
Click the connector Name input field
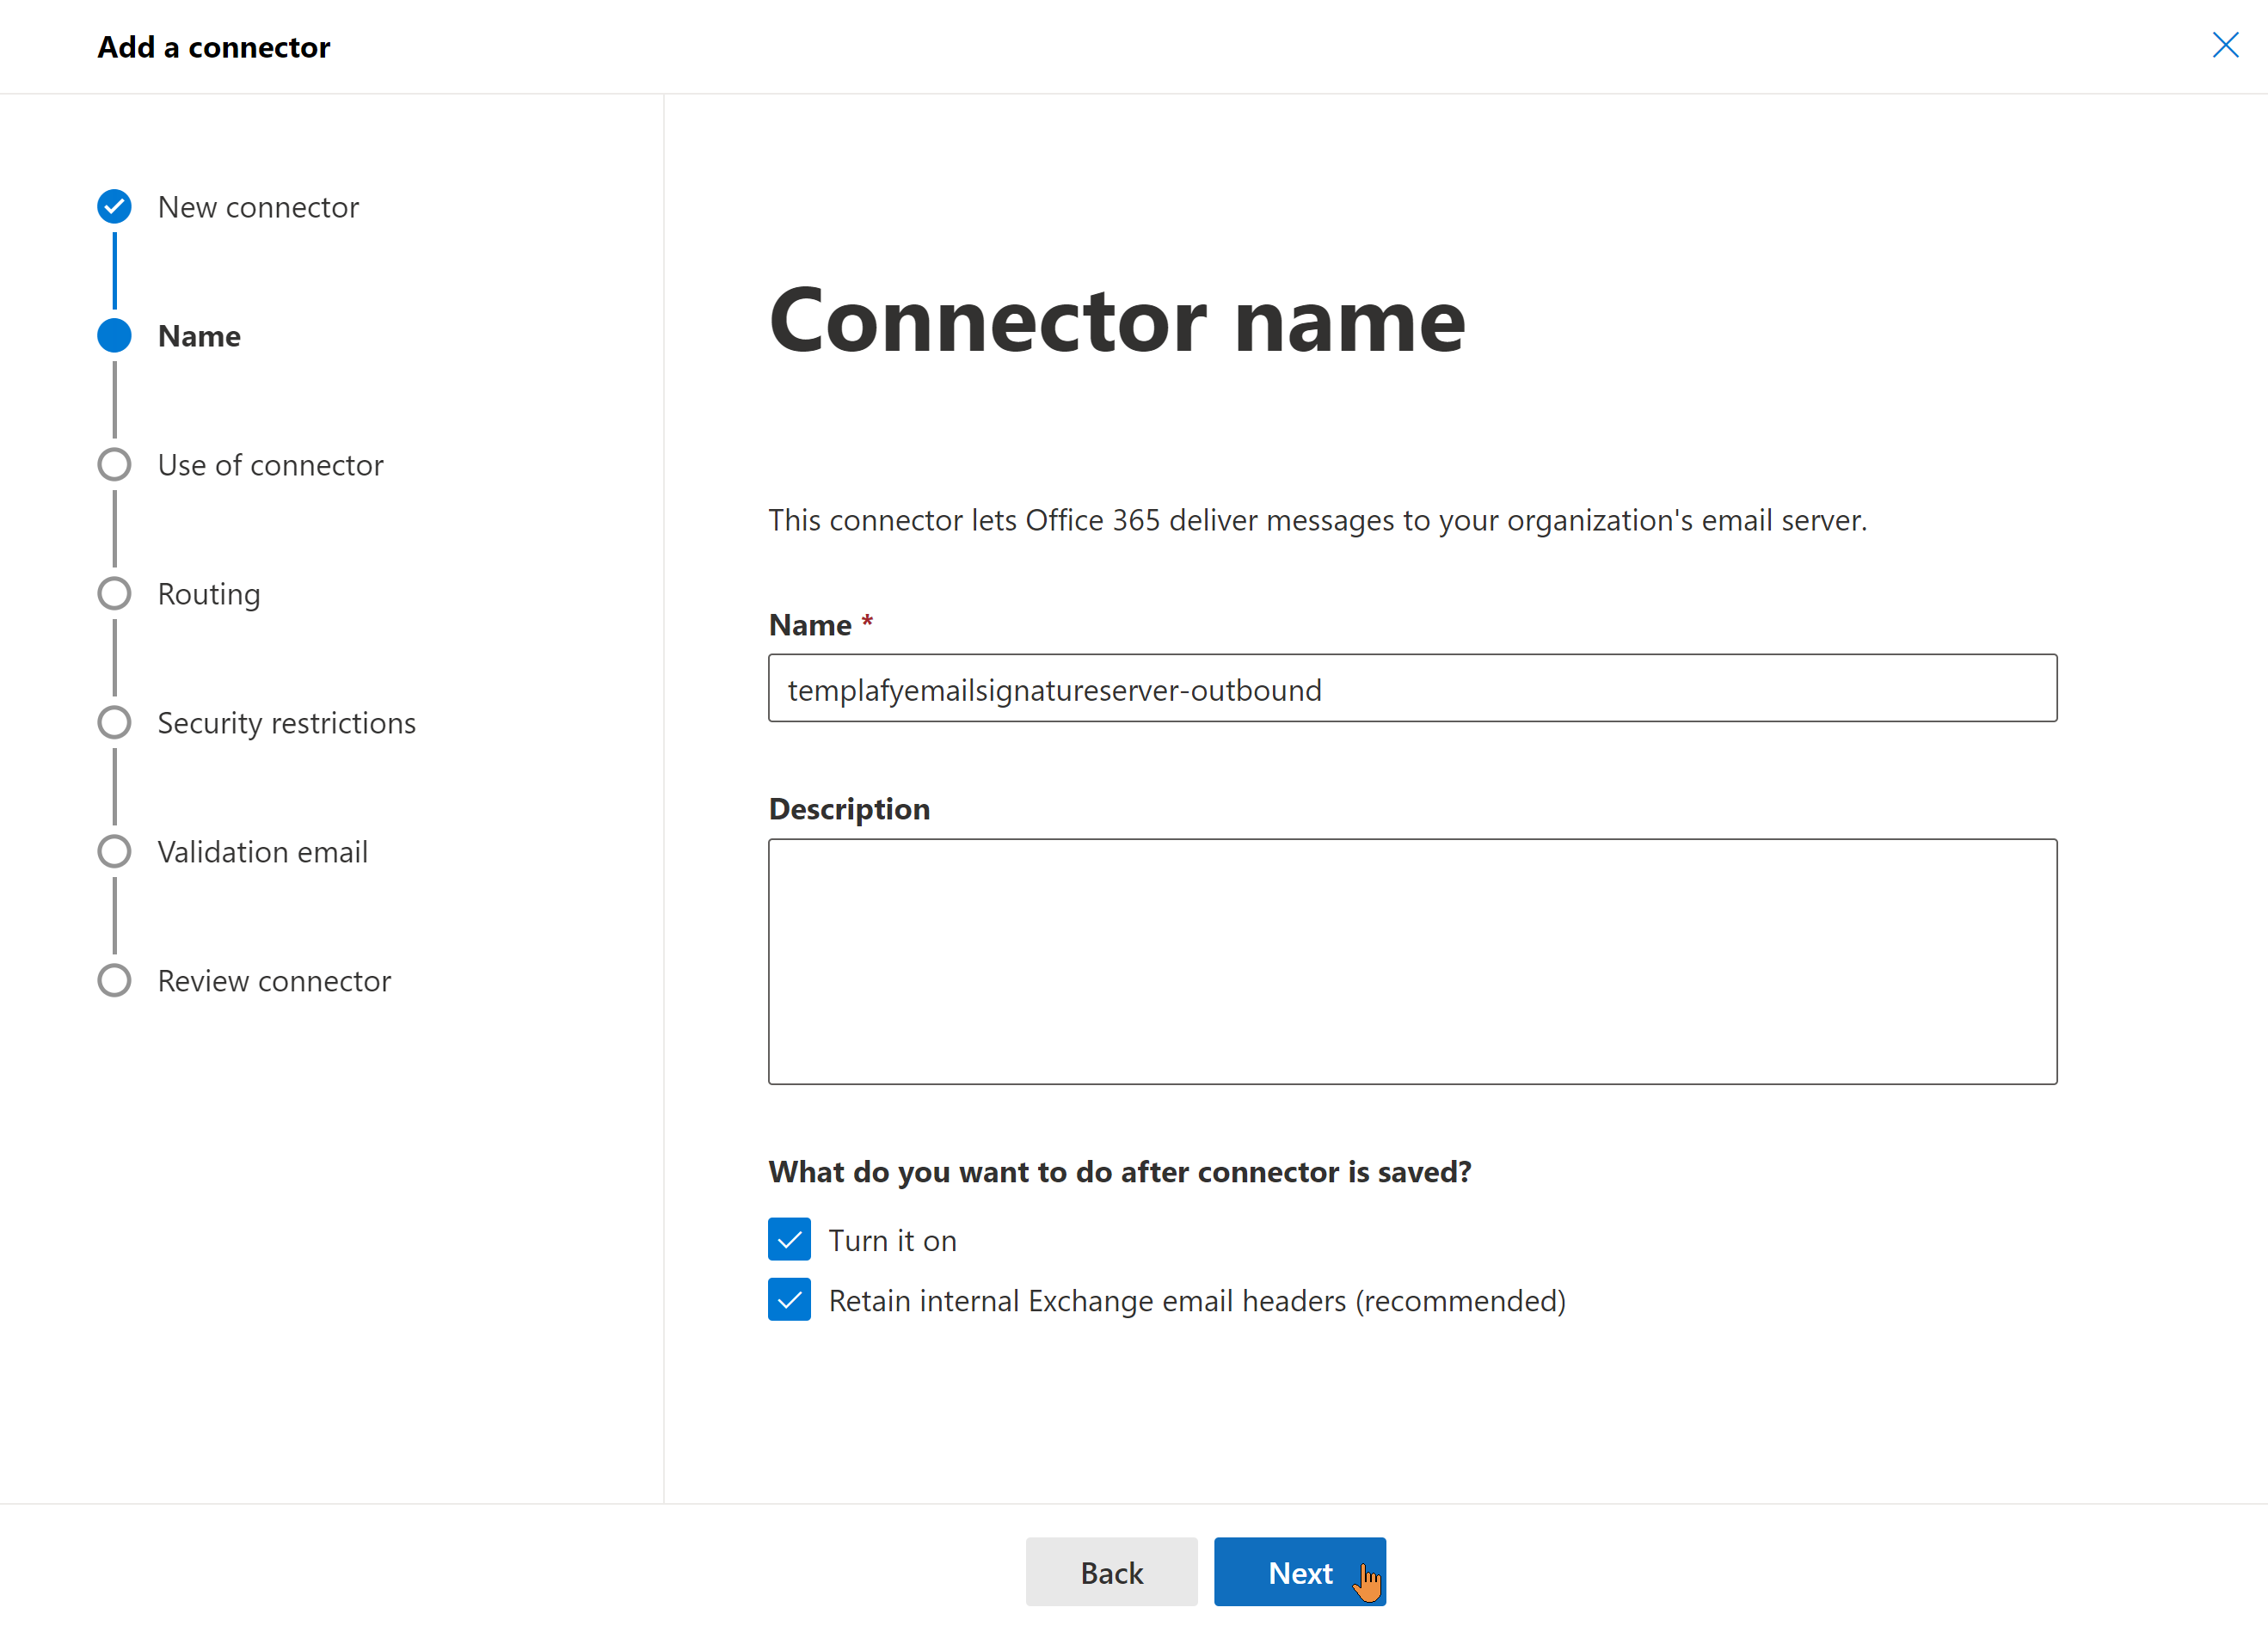[1411, 688]
